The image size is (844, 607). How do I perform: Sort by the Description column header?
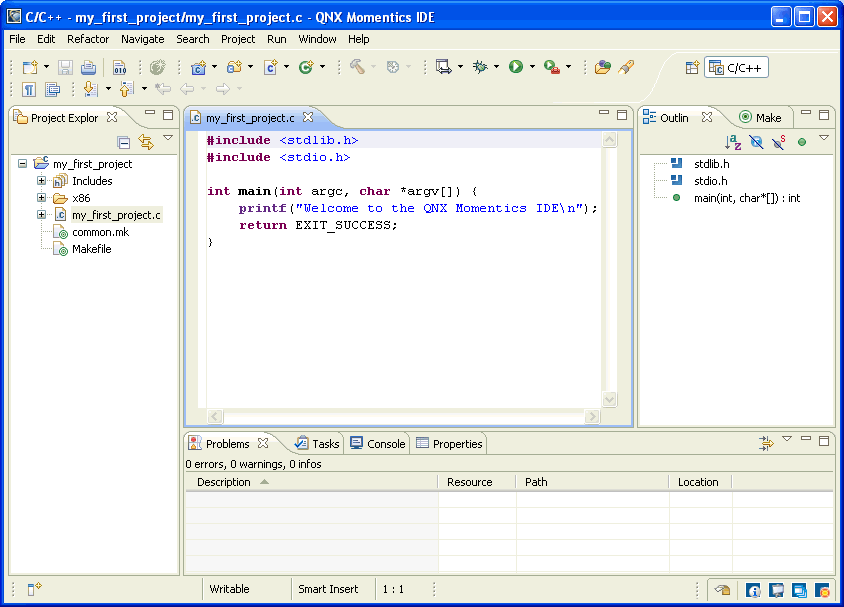point(224,482)
